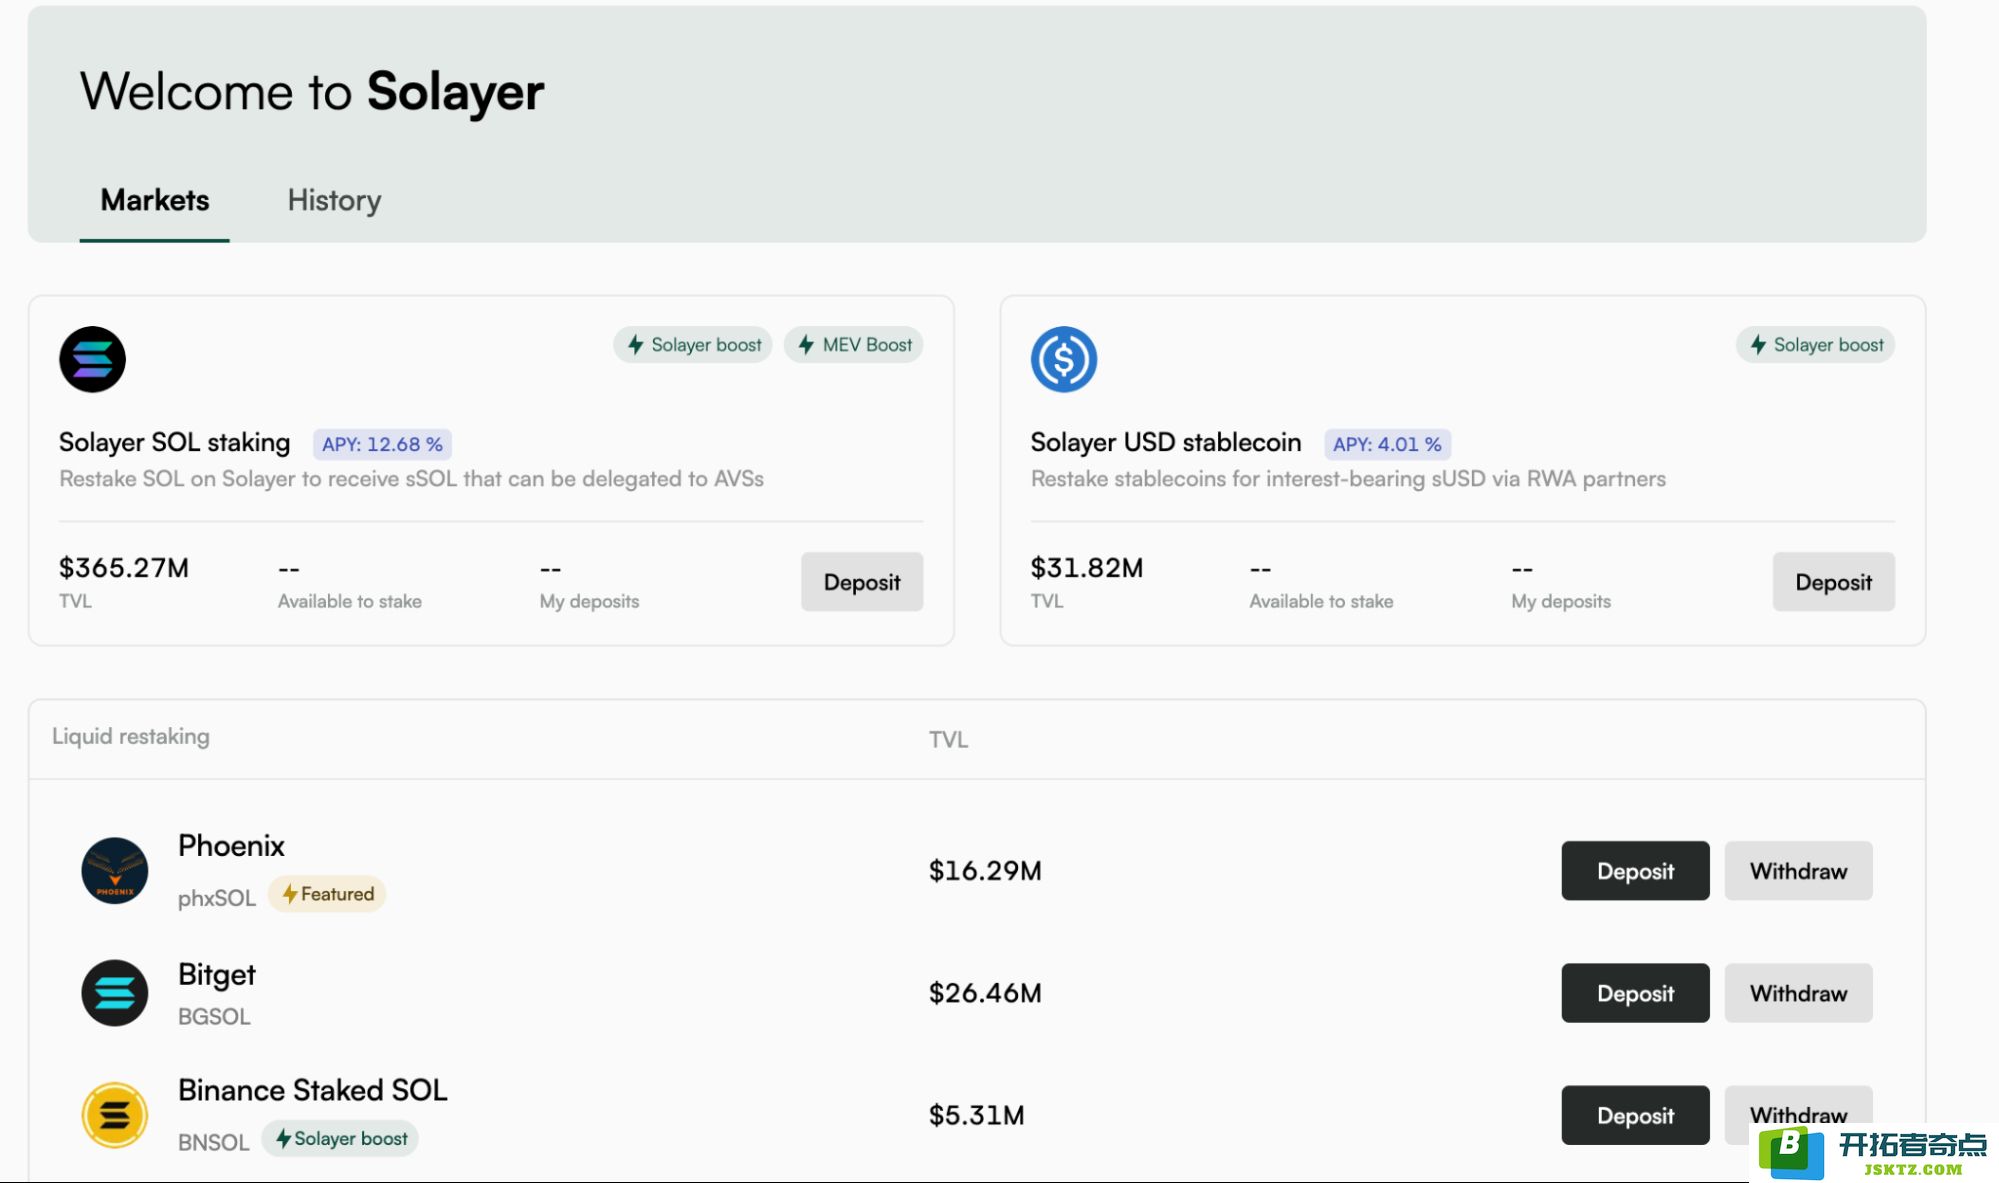Click the Solayer boost badge on USD stablecoin

[x=1815, y=345]
